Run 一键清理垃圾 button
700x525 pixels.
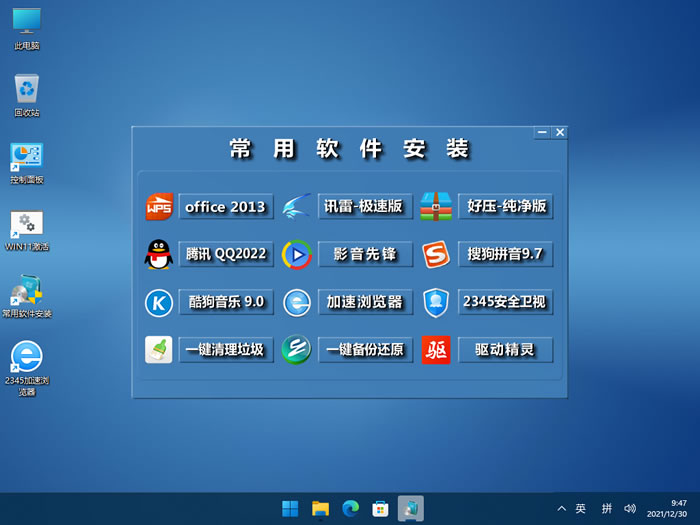[x=226, y=350]
